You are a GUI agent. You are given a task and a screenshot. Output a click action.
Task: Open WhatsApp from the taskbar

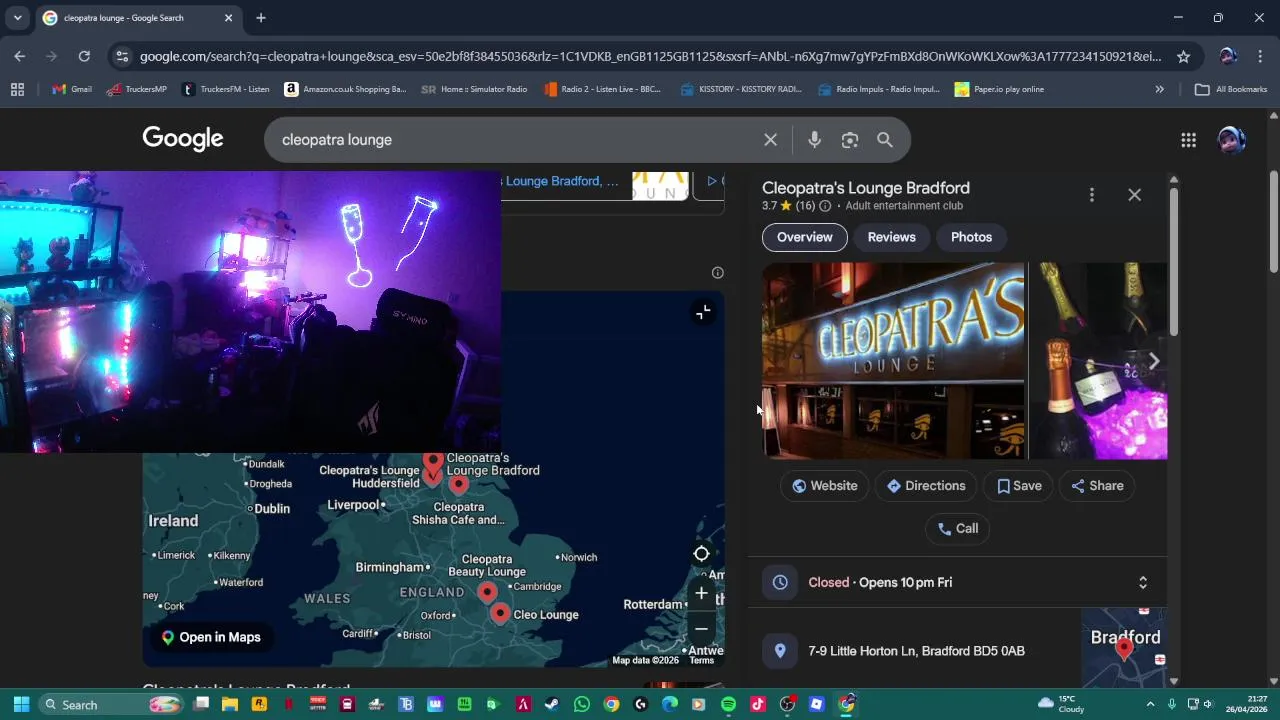pyautogui.click(x=582, y=704)
